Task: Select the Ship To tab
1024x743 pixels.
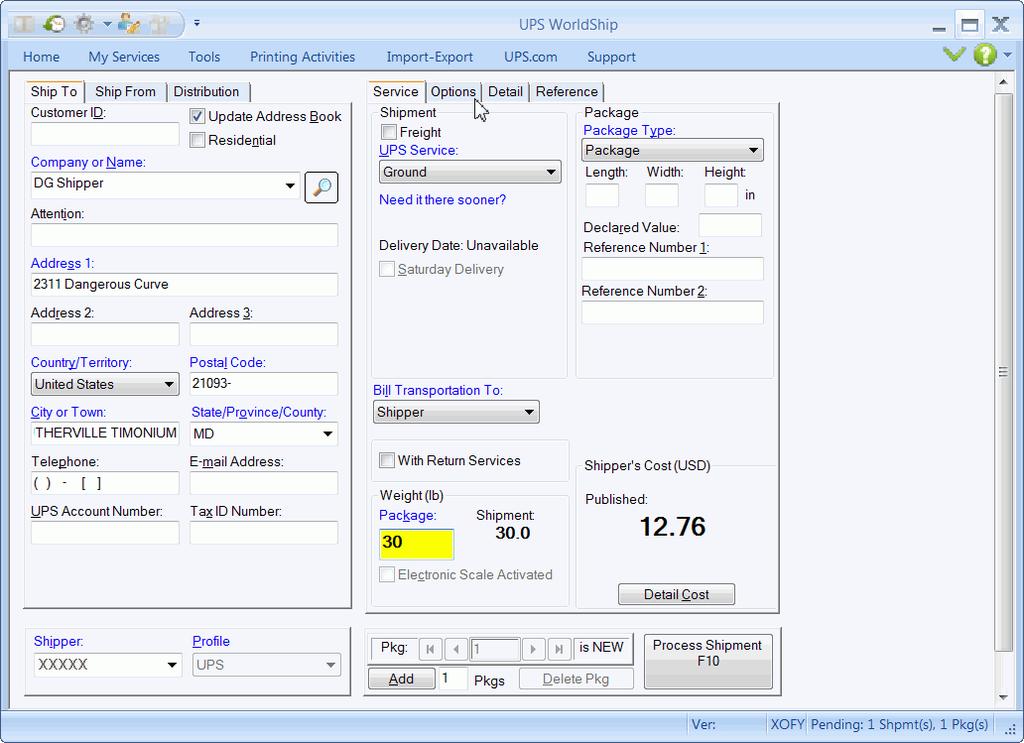Action: click(x=54, y=91)
